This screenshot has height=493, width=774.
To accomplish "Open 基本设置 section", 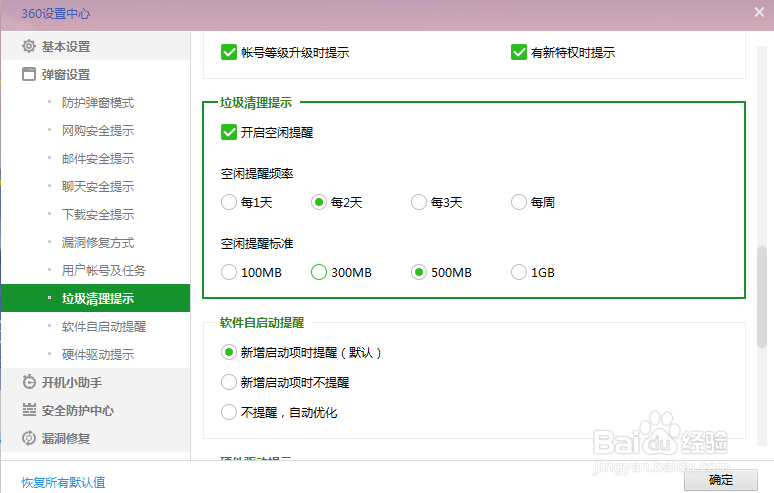I will coord(96,46).
